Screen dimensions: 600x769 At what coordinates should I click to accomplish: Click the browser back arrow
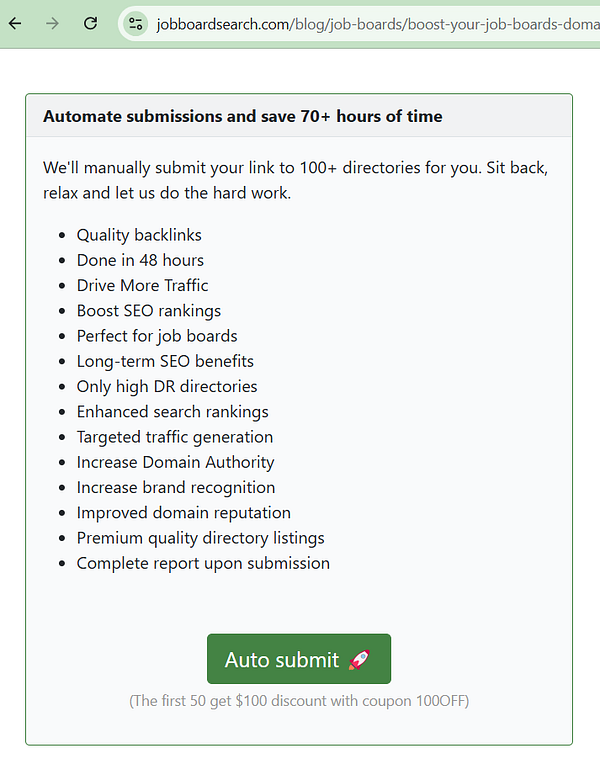tap(15, 23)
